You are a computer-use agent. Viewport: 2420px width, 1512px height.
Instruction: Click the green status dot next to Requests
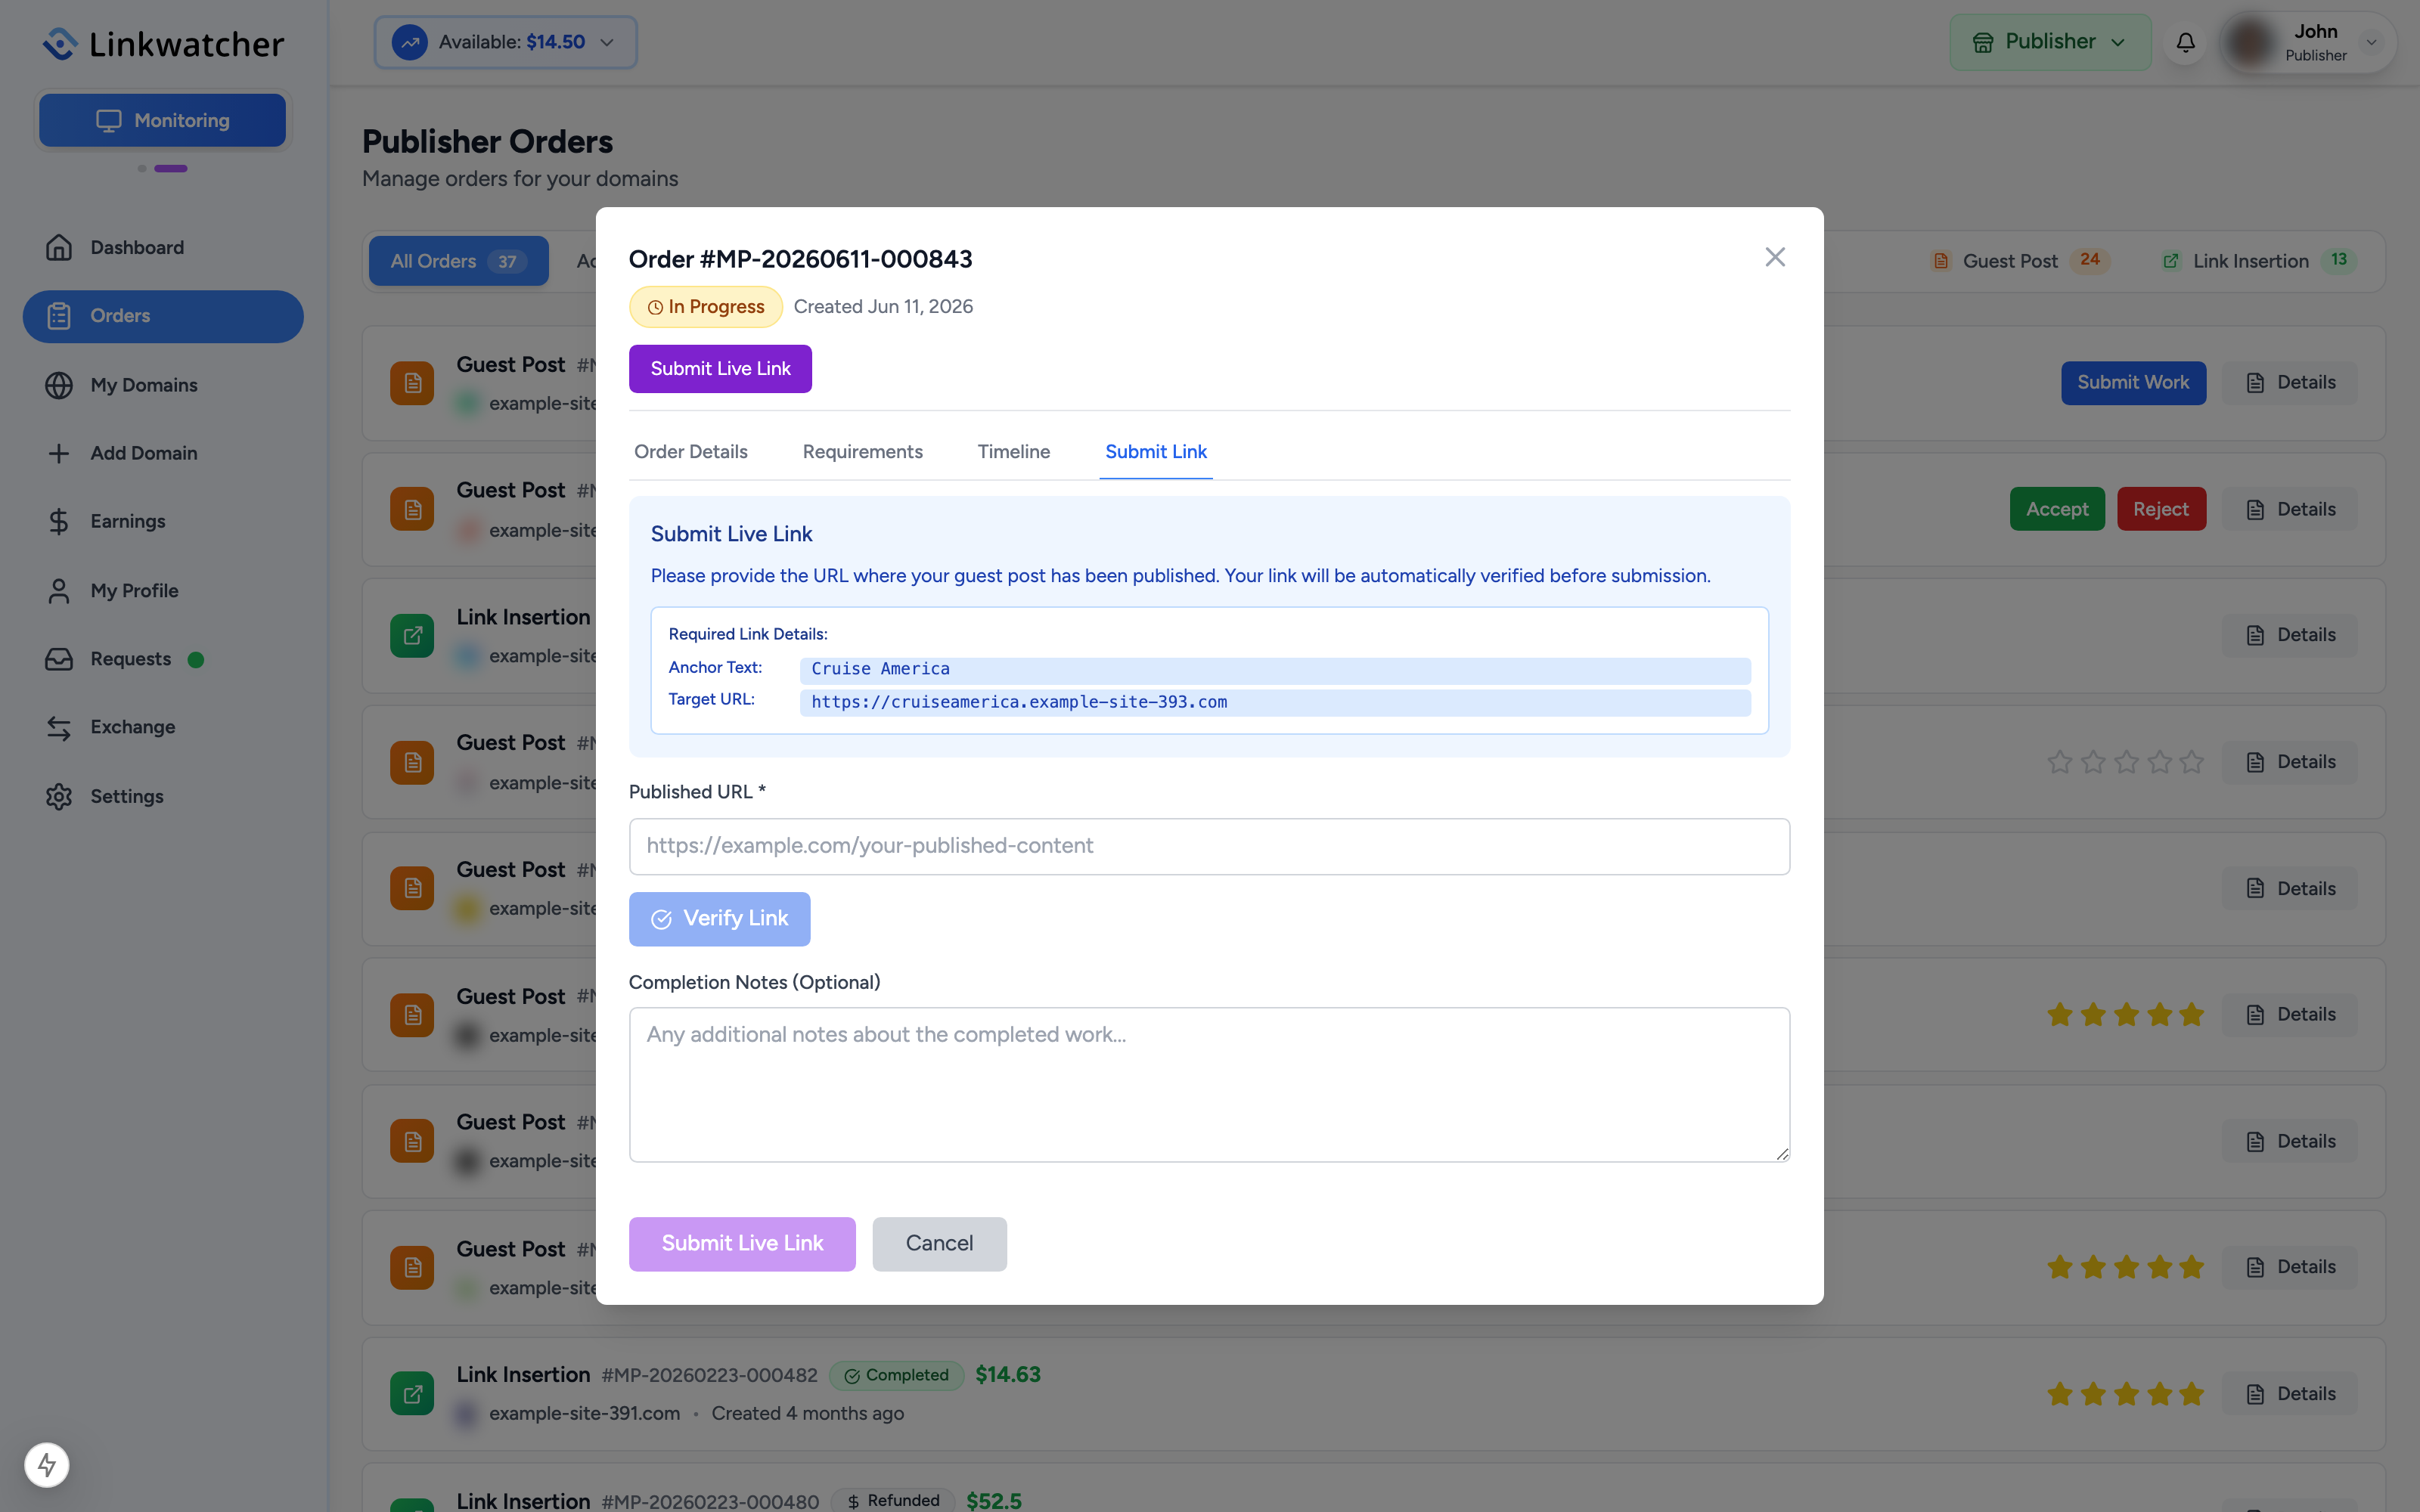(x=196, y=659)
